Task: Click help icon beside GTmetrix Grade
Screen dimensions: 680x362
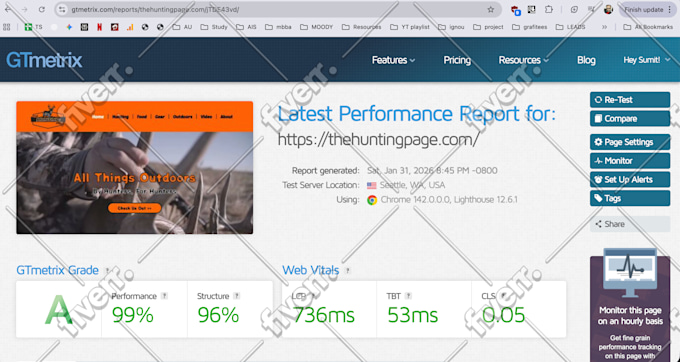Action: tap(107, 270)
